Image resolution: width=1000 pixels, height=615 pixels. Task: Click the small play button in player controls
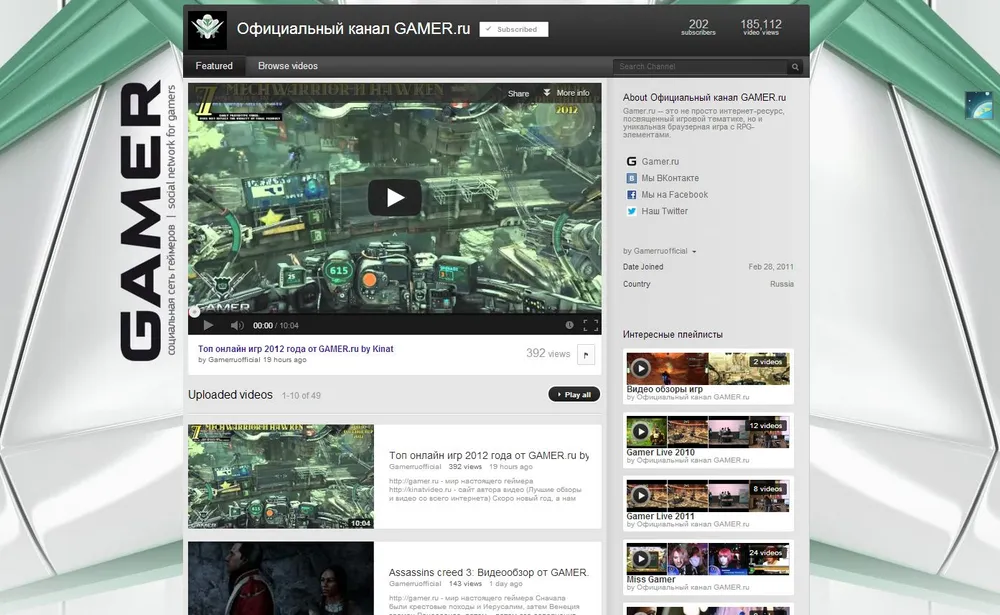pos(208,325)
